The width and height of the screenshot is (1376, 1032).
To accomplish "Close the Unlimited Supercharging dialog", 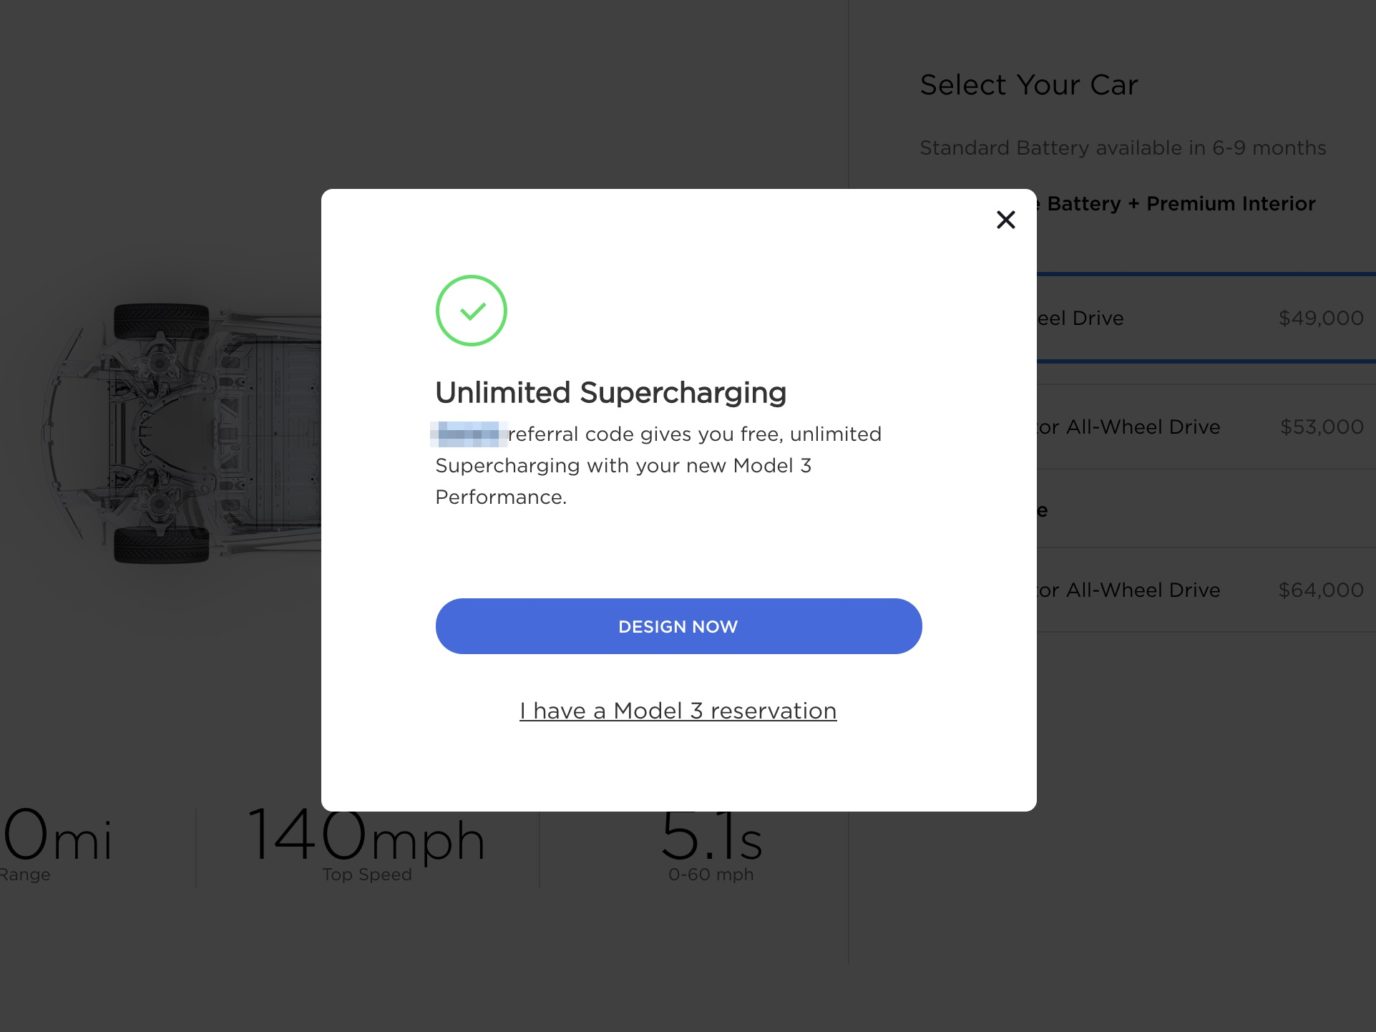I will click(1006, 220).
